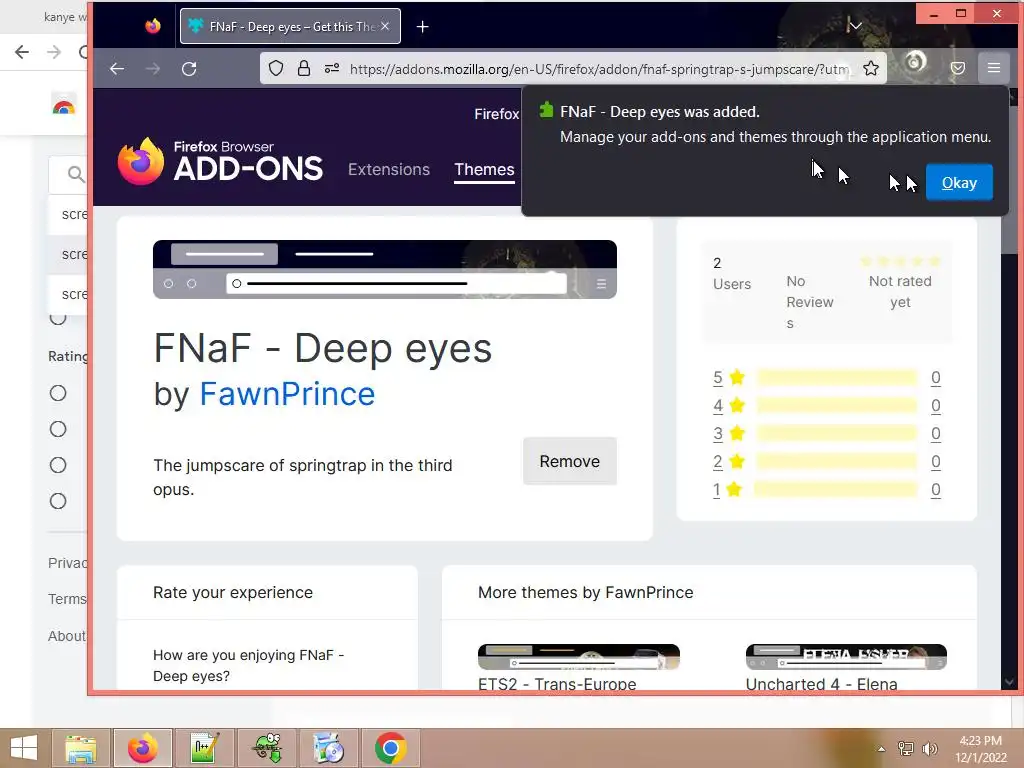Close the FNaF - Deep eyes tab

(x=385, y=26)
